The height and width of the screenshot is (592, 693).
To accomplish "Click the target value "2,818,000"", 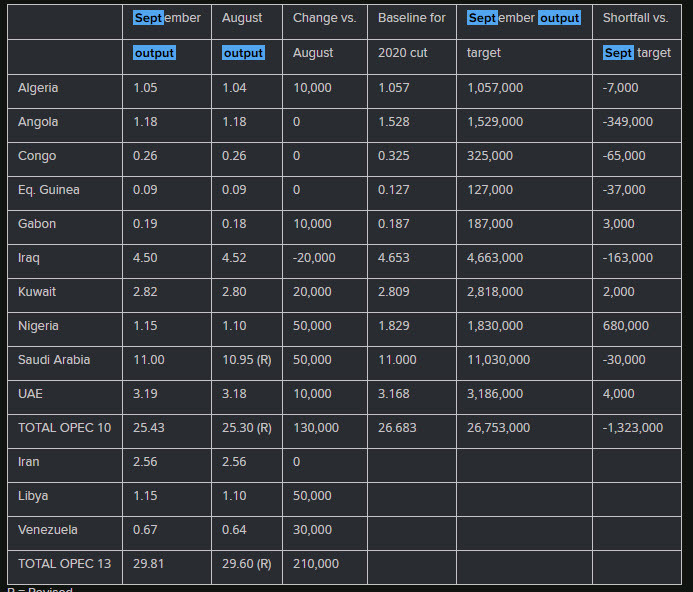I will pyautogui.click(x=495, y=292).
